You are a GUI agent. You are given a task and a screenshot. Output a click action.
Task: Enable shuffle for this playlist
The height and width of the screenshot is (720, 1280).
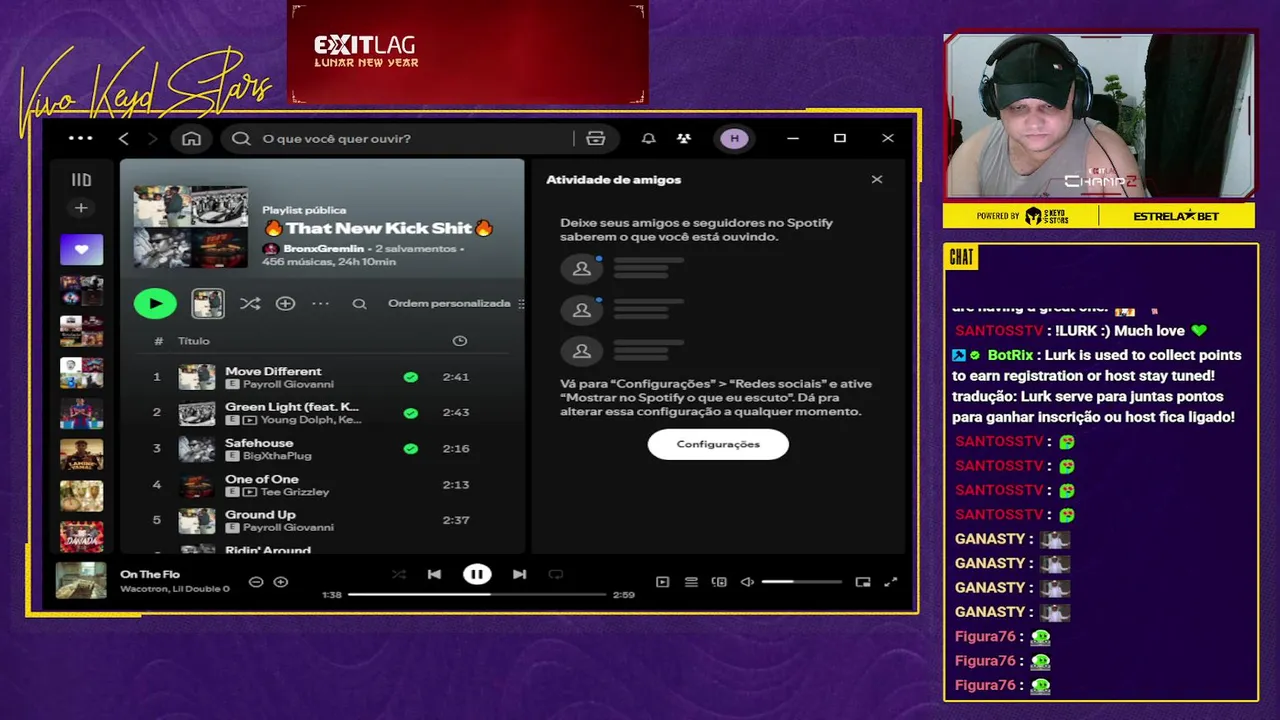pos(250,303)
